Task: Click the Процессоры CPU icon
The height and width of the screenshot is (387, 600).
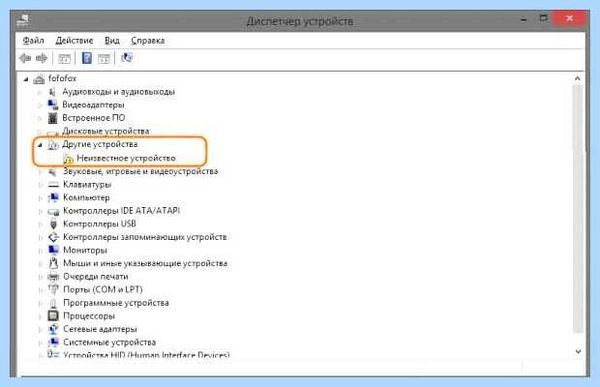Action: [53, 316]
